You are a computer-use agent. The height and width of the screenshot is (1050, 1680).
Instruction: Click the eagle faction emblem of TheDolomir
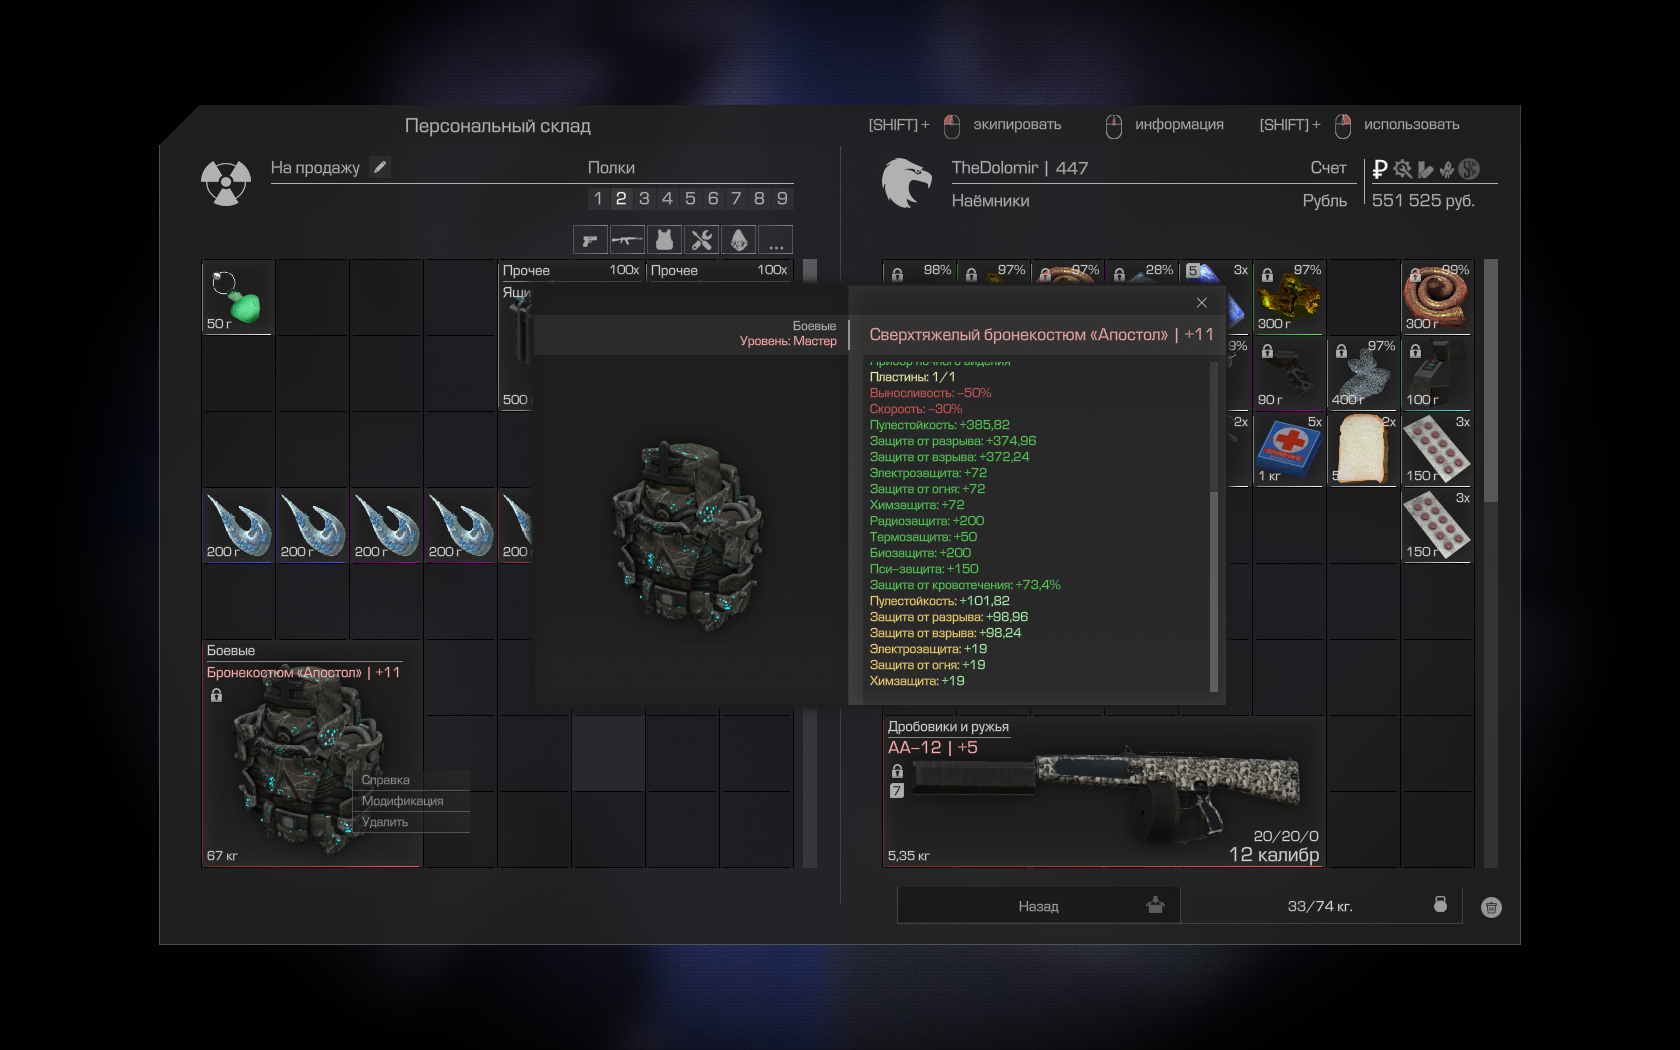(906, 183)
